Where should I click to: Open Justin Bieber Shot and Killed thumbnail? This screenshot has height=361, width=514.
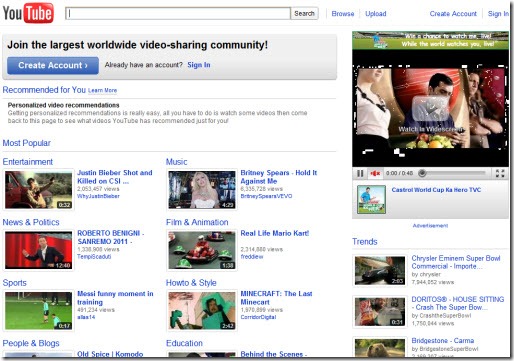point(38,190)
